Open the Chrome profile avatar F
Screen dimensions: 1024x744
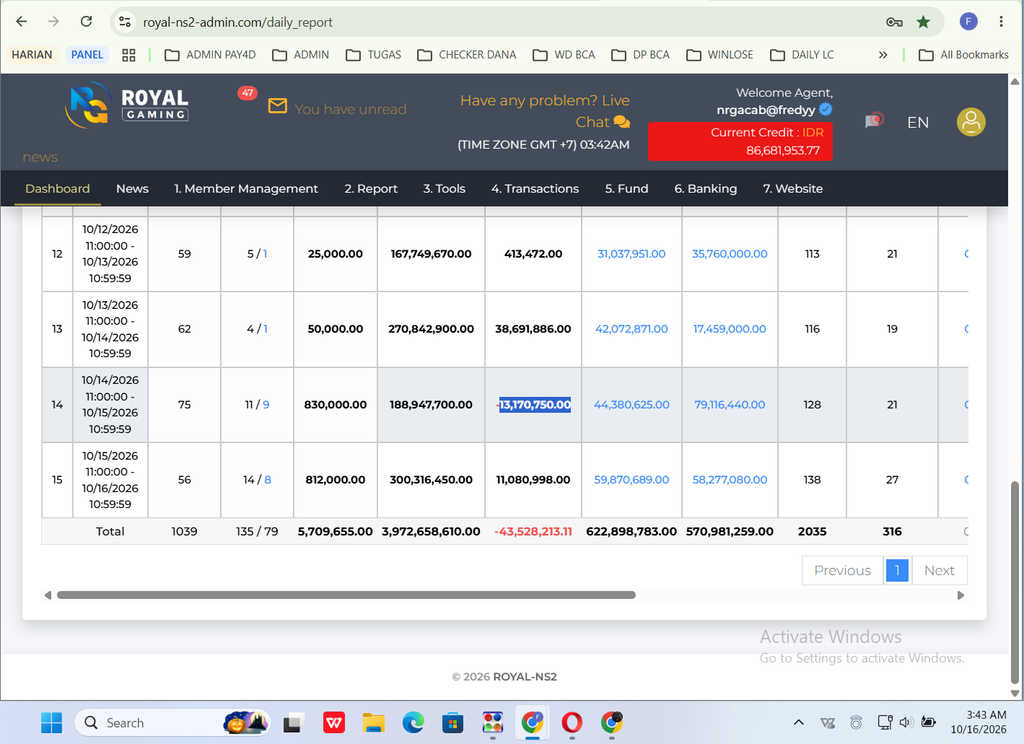(968, 22)
